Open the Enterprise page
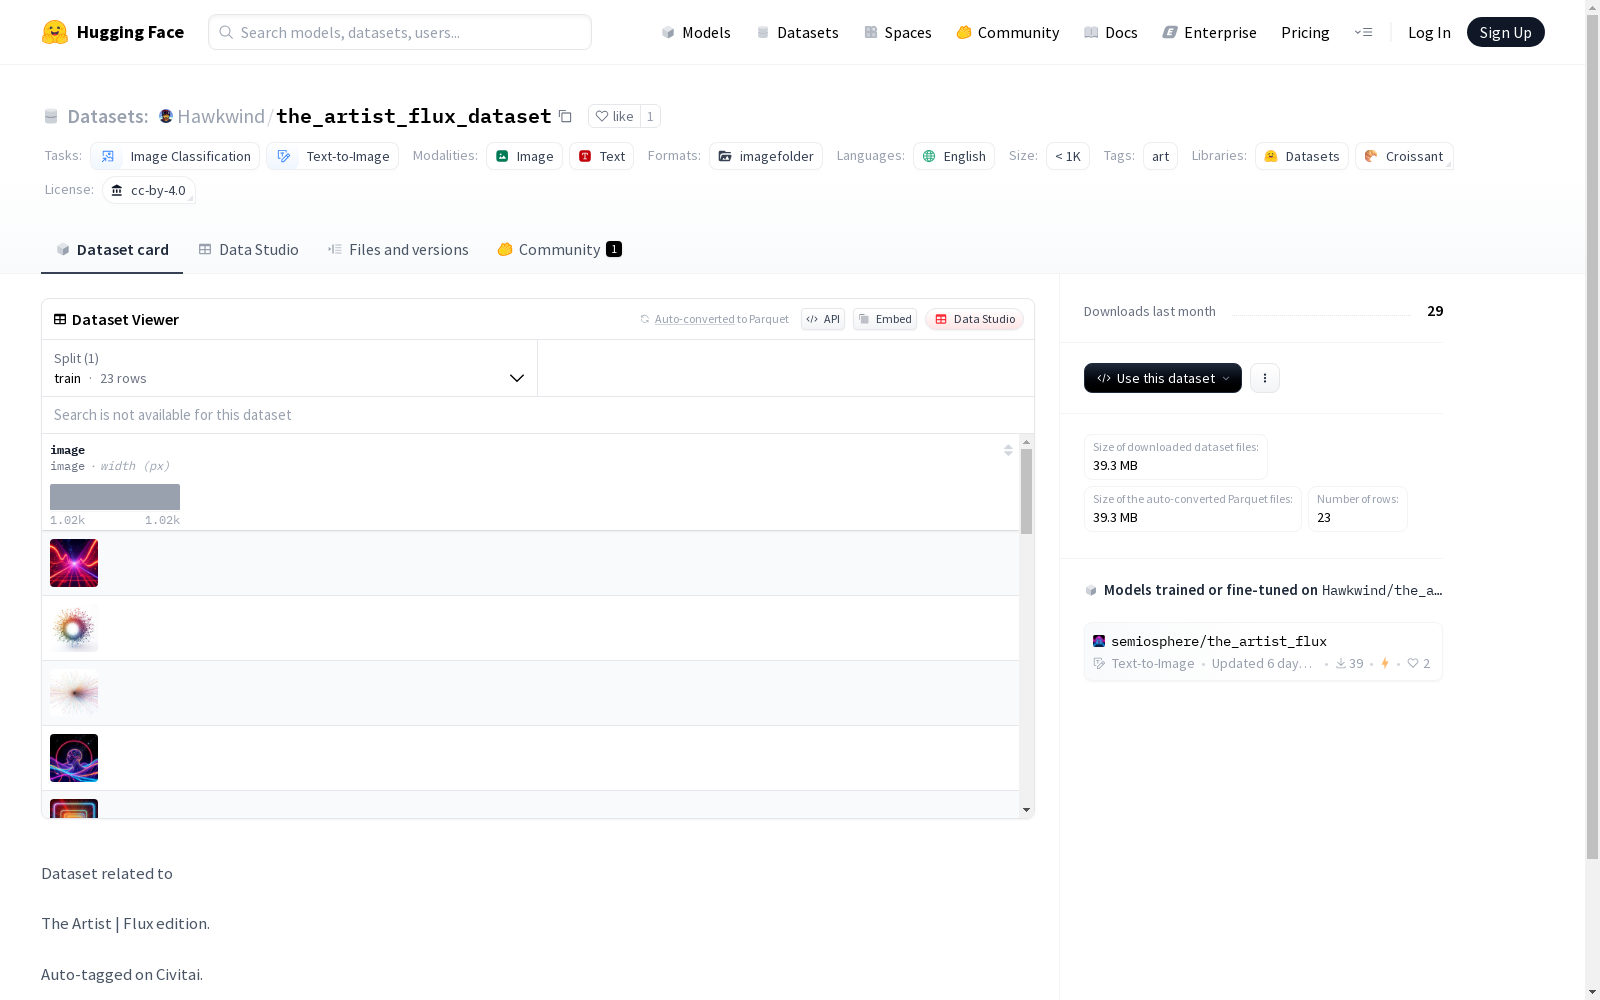The width and height of the screenshot is (1600, 1000). 1209,32
